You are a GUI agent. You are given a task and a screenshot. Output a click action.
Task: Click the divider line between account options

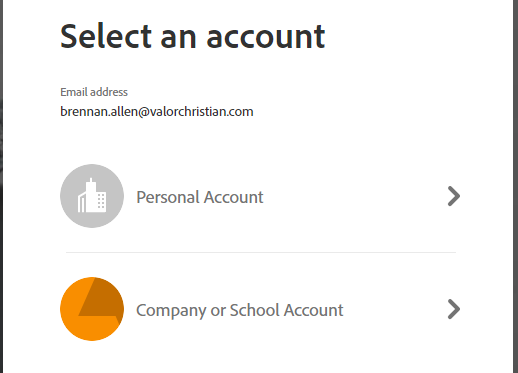coord(261,252)
